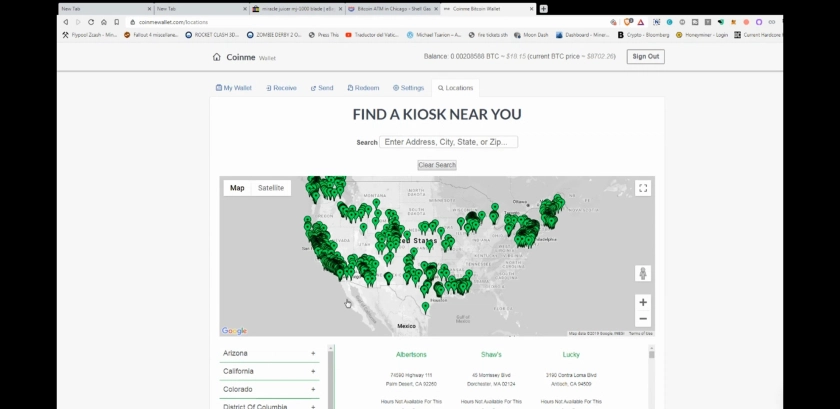Expand the Arizona state list
Viewport: 840px width, 409px height.
[269, 353]
